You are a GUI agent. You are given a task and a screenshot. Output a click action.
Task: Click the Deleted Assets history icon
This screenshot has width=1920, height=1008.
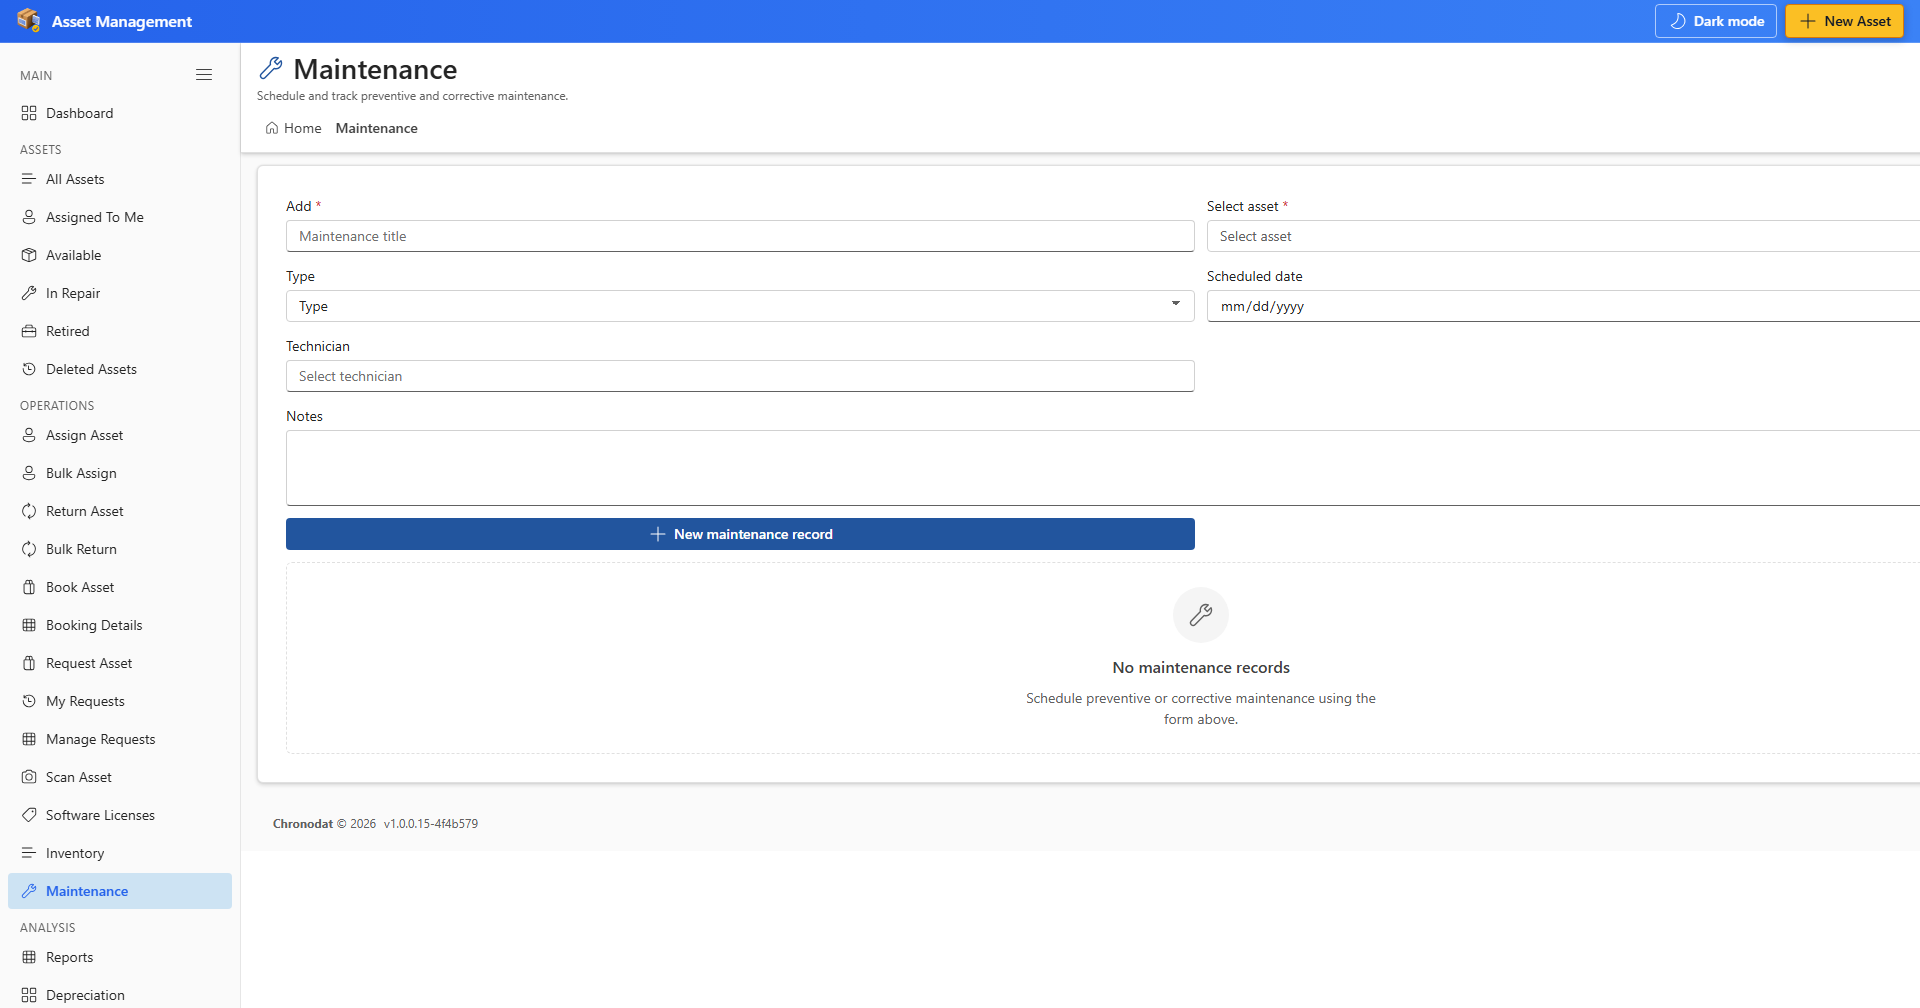click(29, 369)
